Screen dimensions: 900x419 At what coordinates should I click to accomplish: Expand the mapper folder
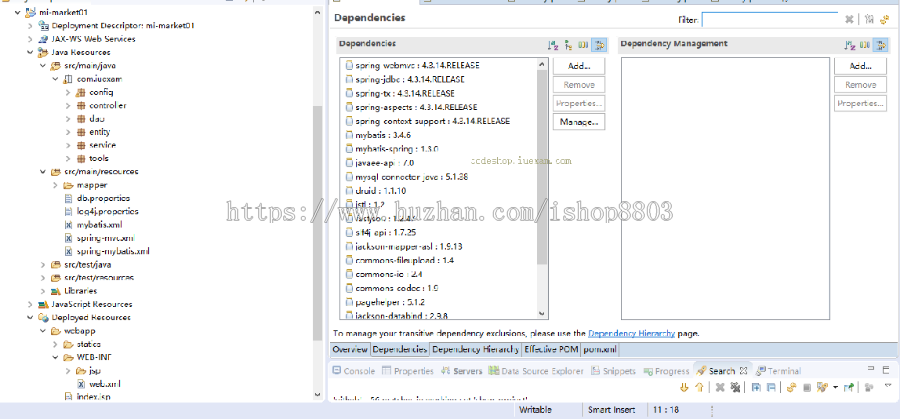55,185
